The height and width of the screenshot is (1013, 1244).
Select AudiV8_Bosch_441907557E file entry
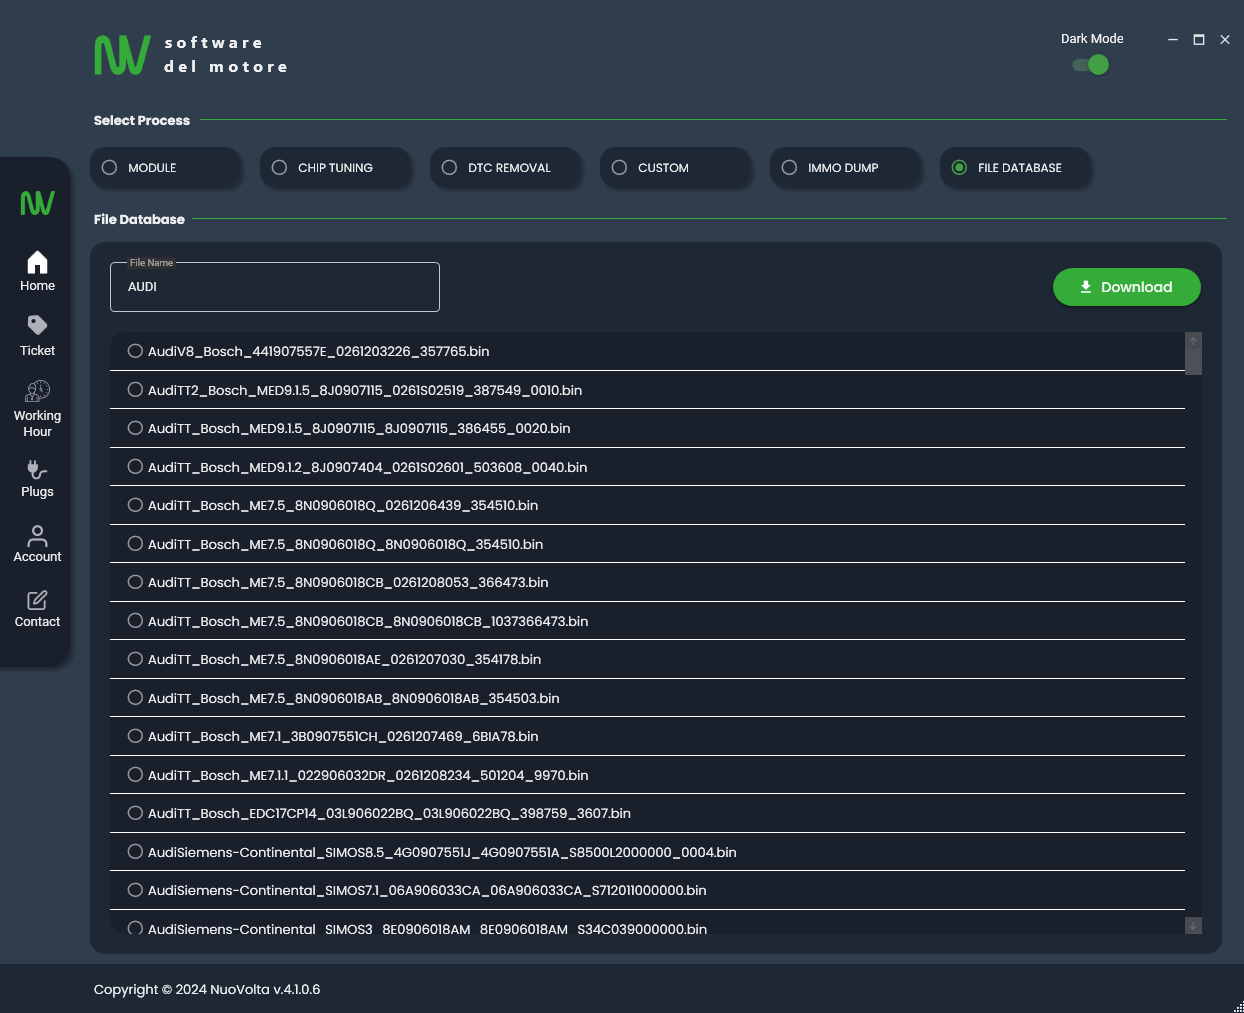tap(135, 351)
